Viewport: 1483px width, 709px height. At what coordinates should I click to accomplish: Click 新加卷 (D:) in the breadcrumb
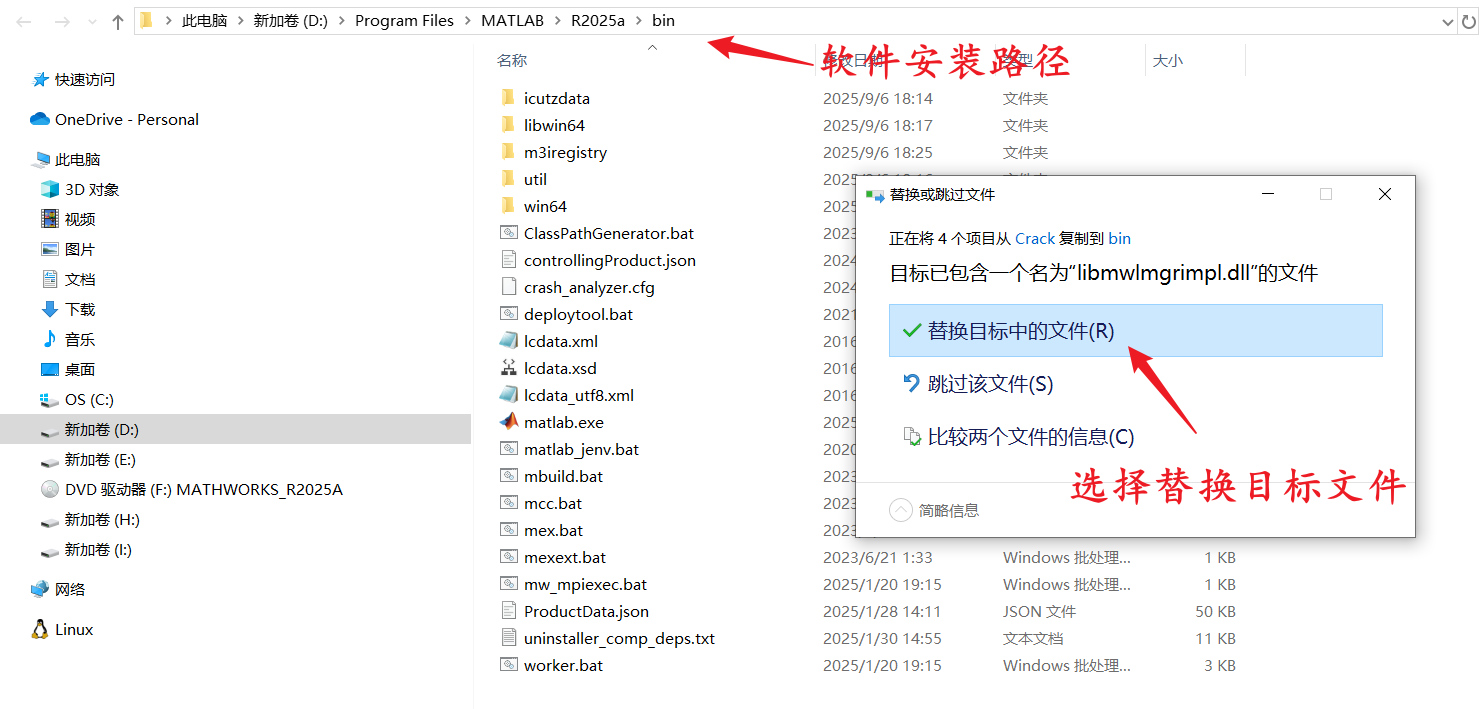click(x=290, y=20)
